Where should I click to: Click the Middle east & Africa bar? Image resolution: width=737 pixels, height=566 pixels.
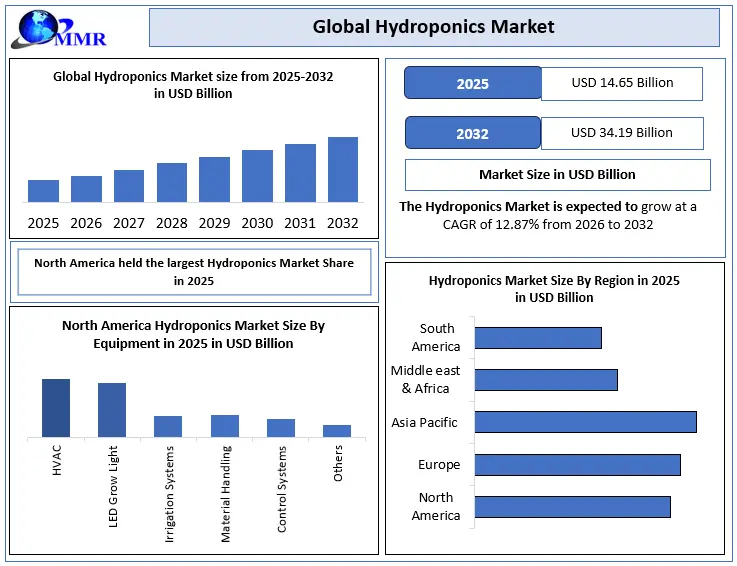[x=546, y=380]
